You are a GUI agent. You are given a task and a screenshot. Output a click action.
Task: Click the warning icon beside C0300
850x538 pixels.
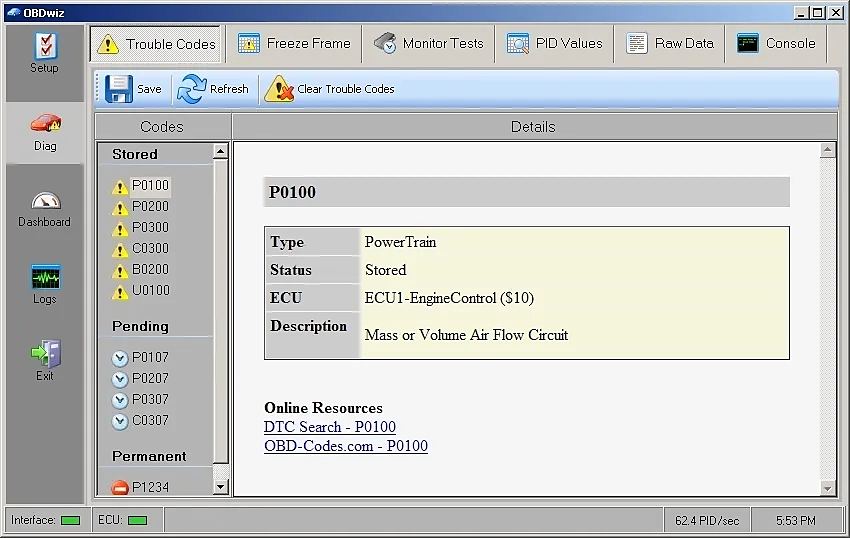coord(119,250)
